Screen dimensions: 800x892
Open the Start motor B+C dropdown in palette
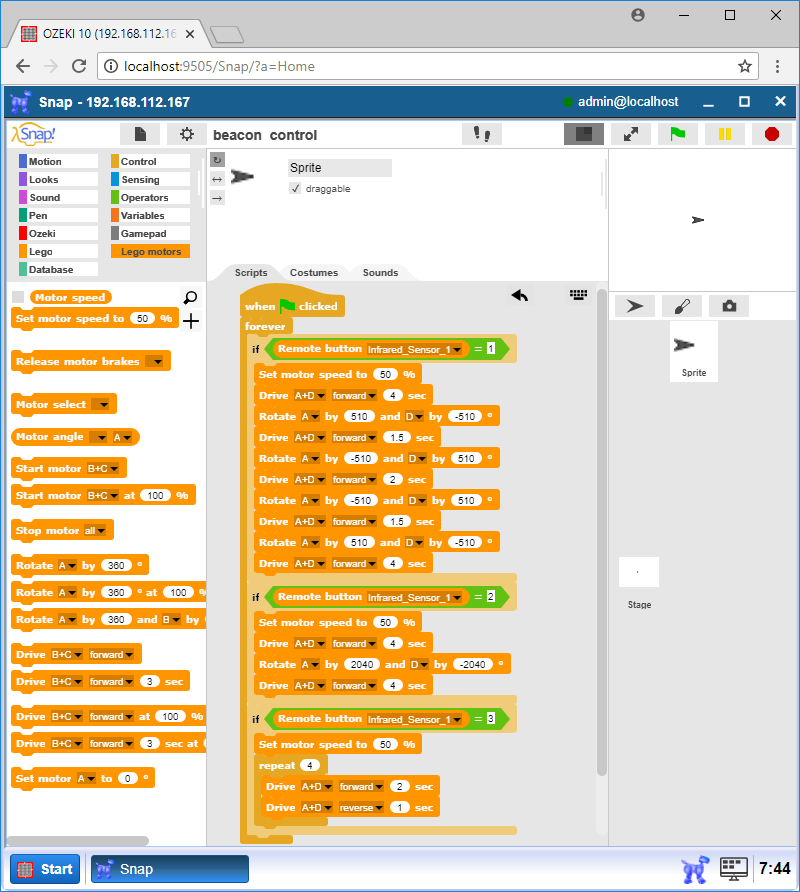[103, 469]
